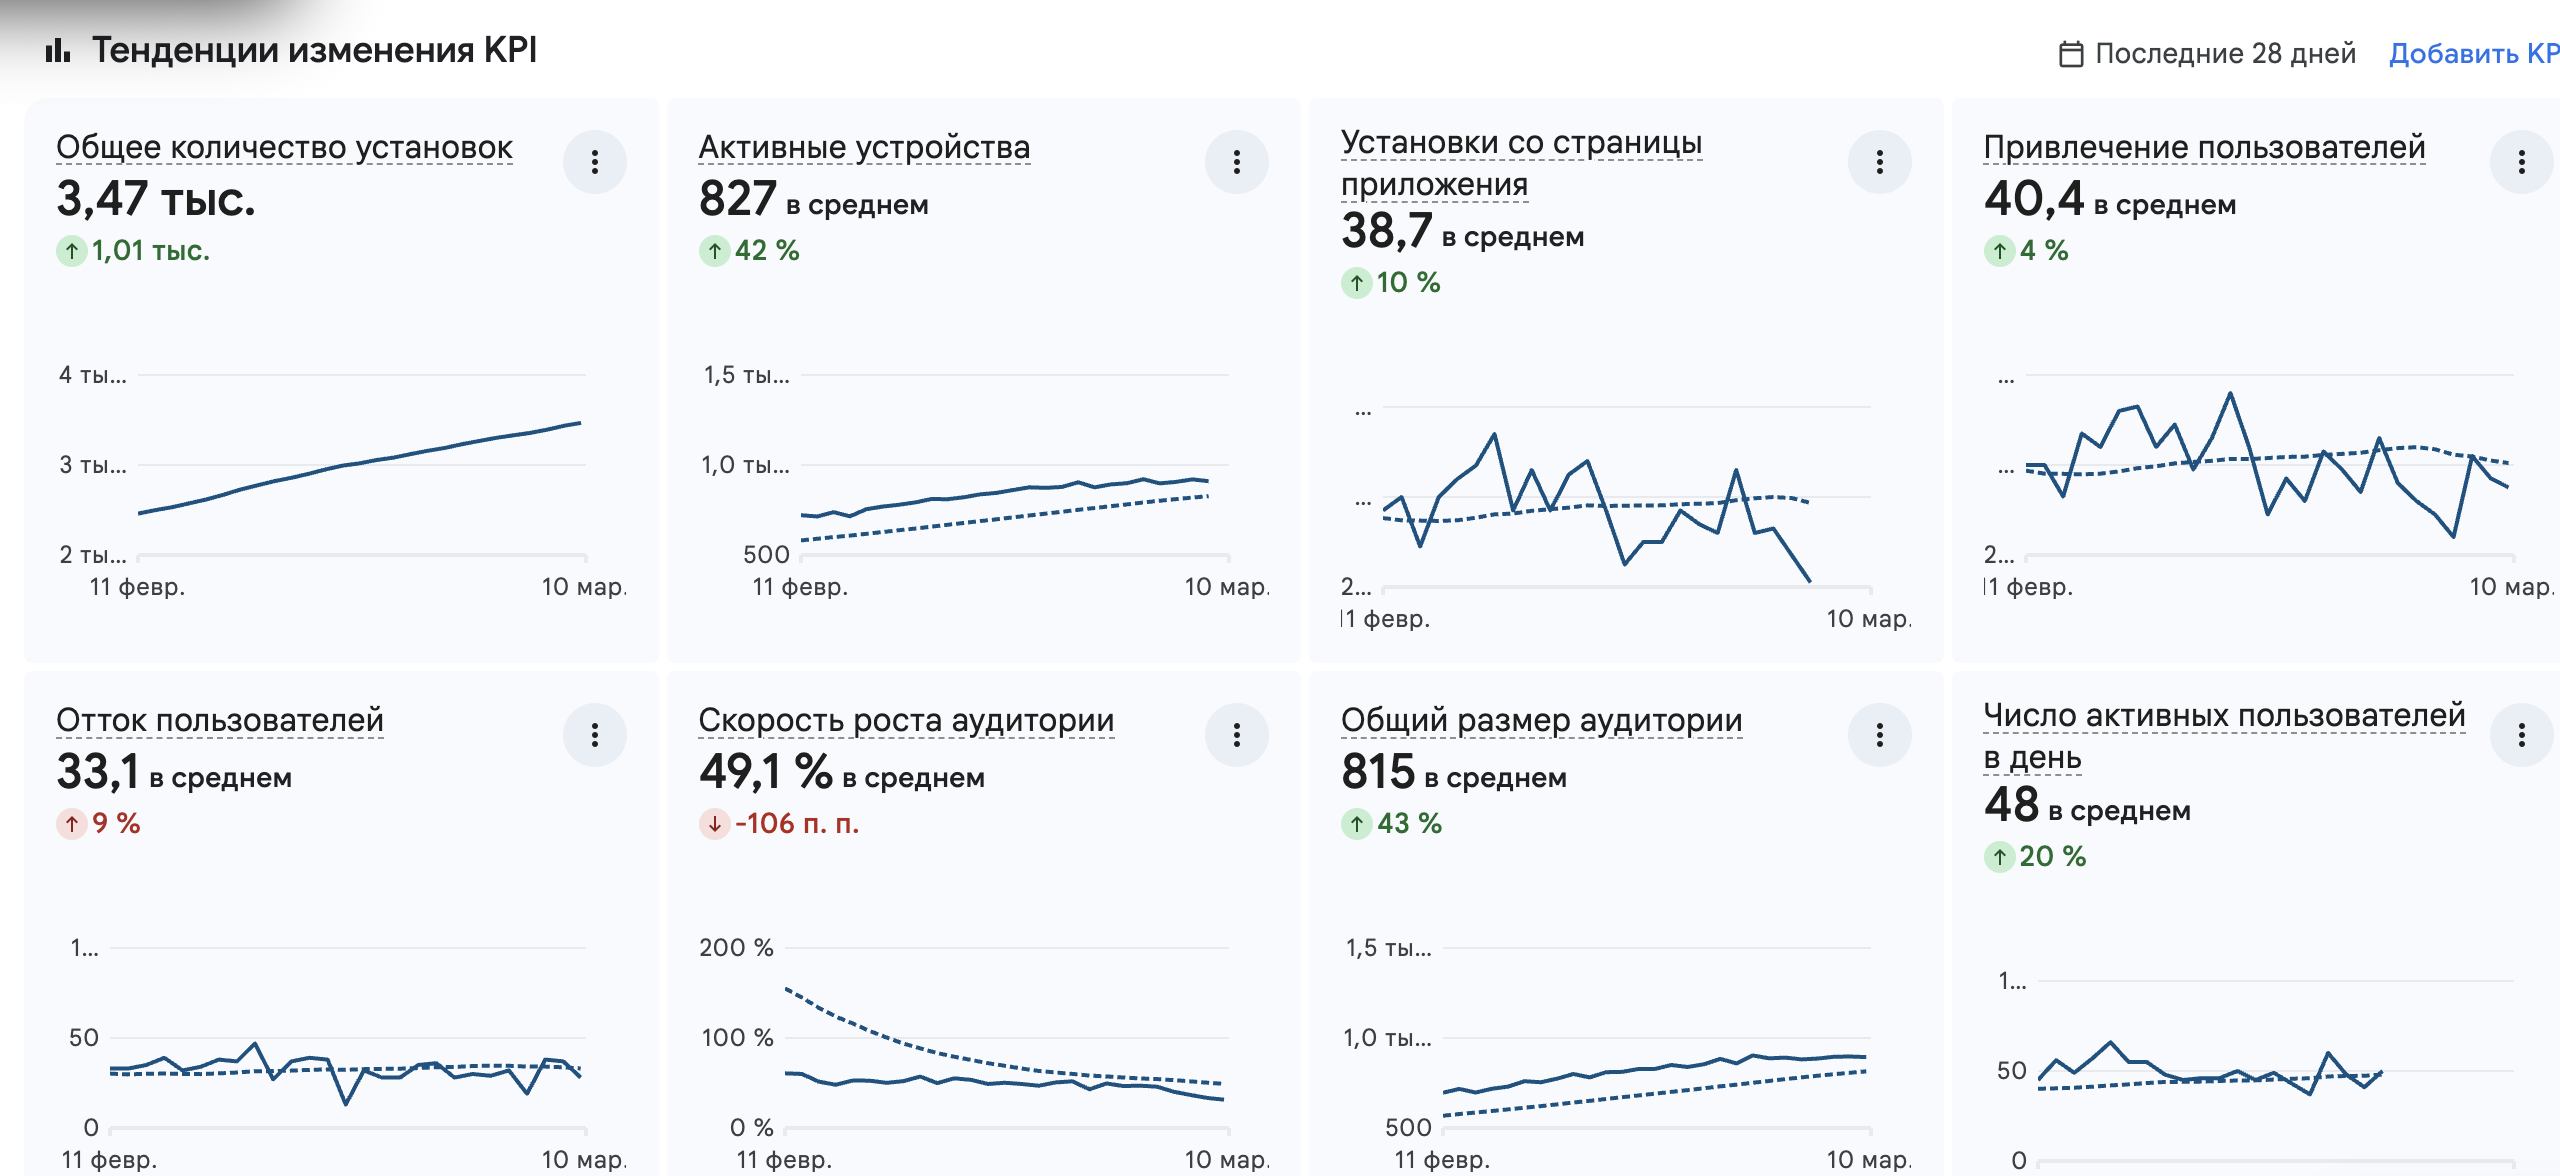Open options menu on Привлечение пользователей card
Screen dimensions: 2560x1176
coord(2520,162)
